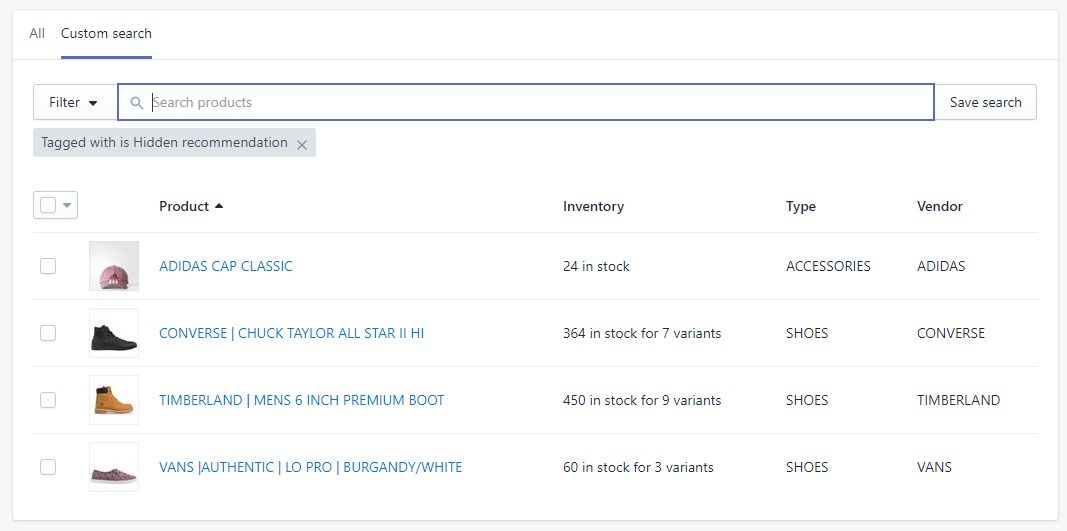Click '60 in stock for 3 variants'
Screen dimensions: 1067x531
point(638,467)
